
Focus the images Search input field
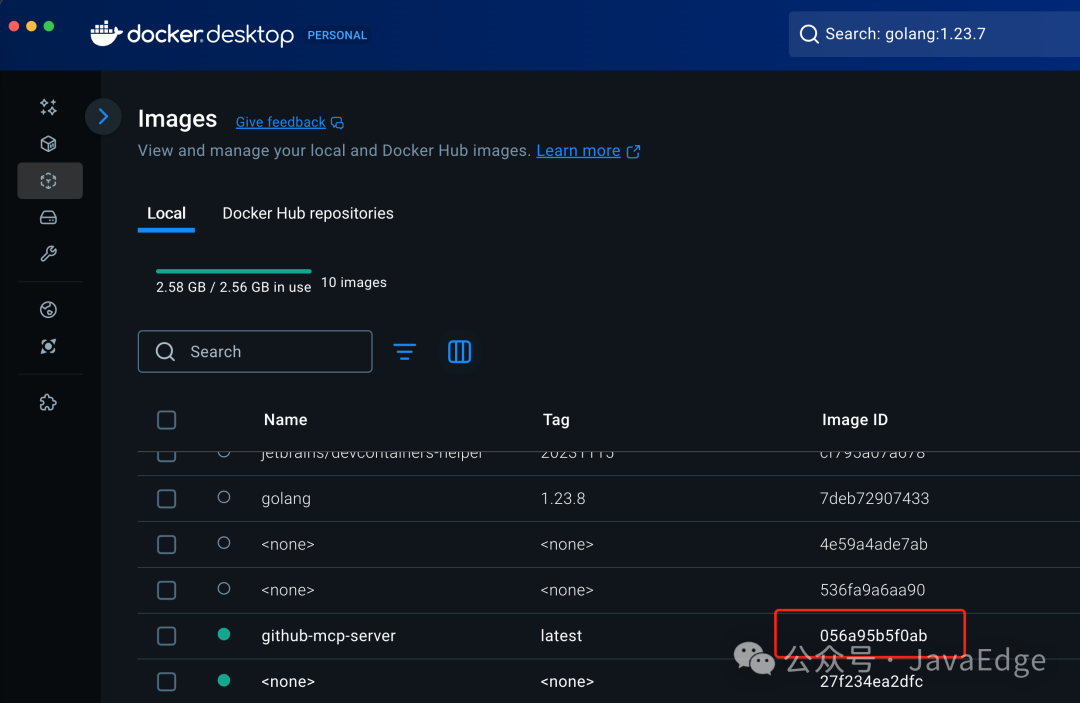(x=255, y=352)
